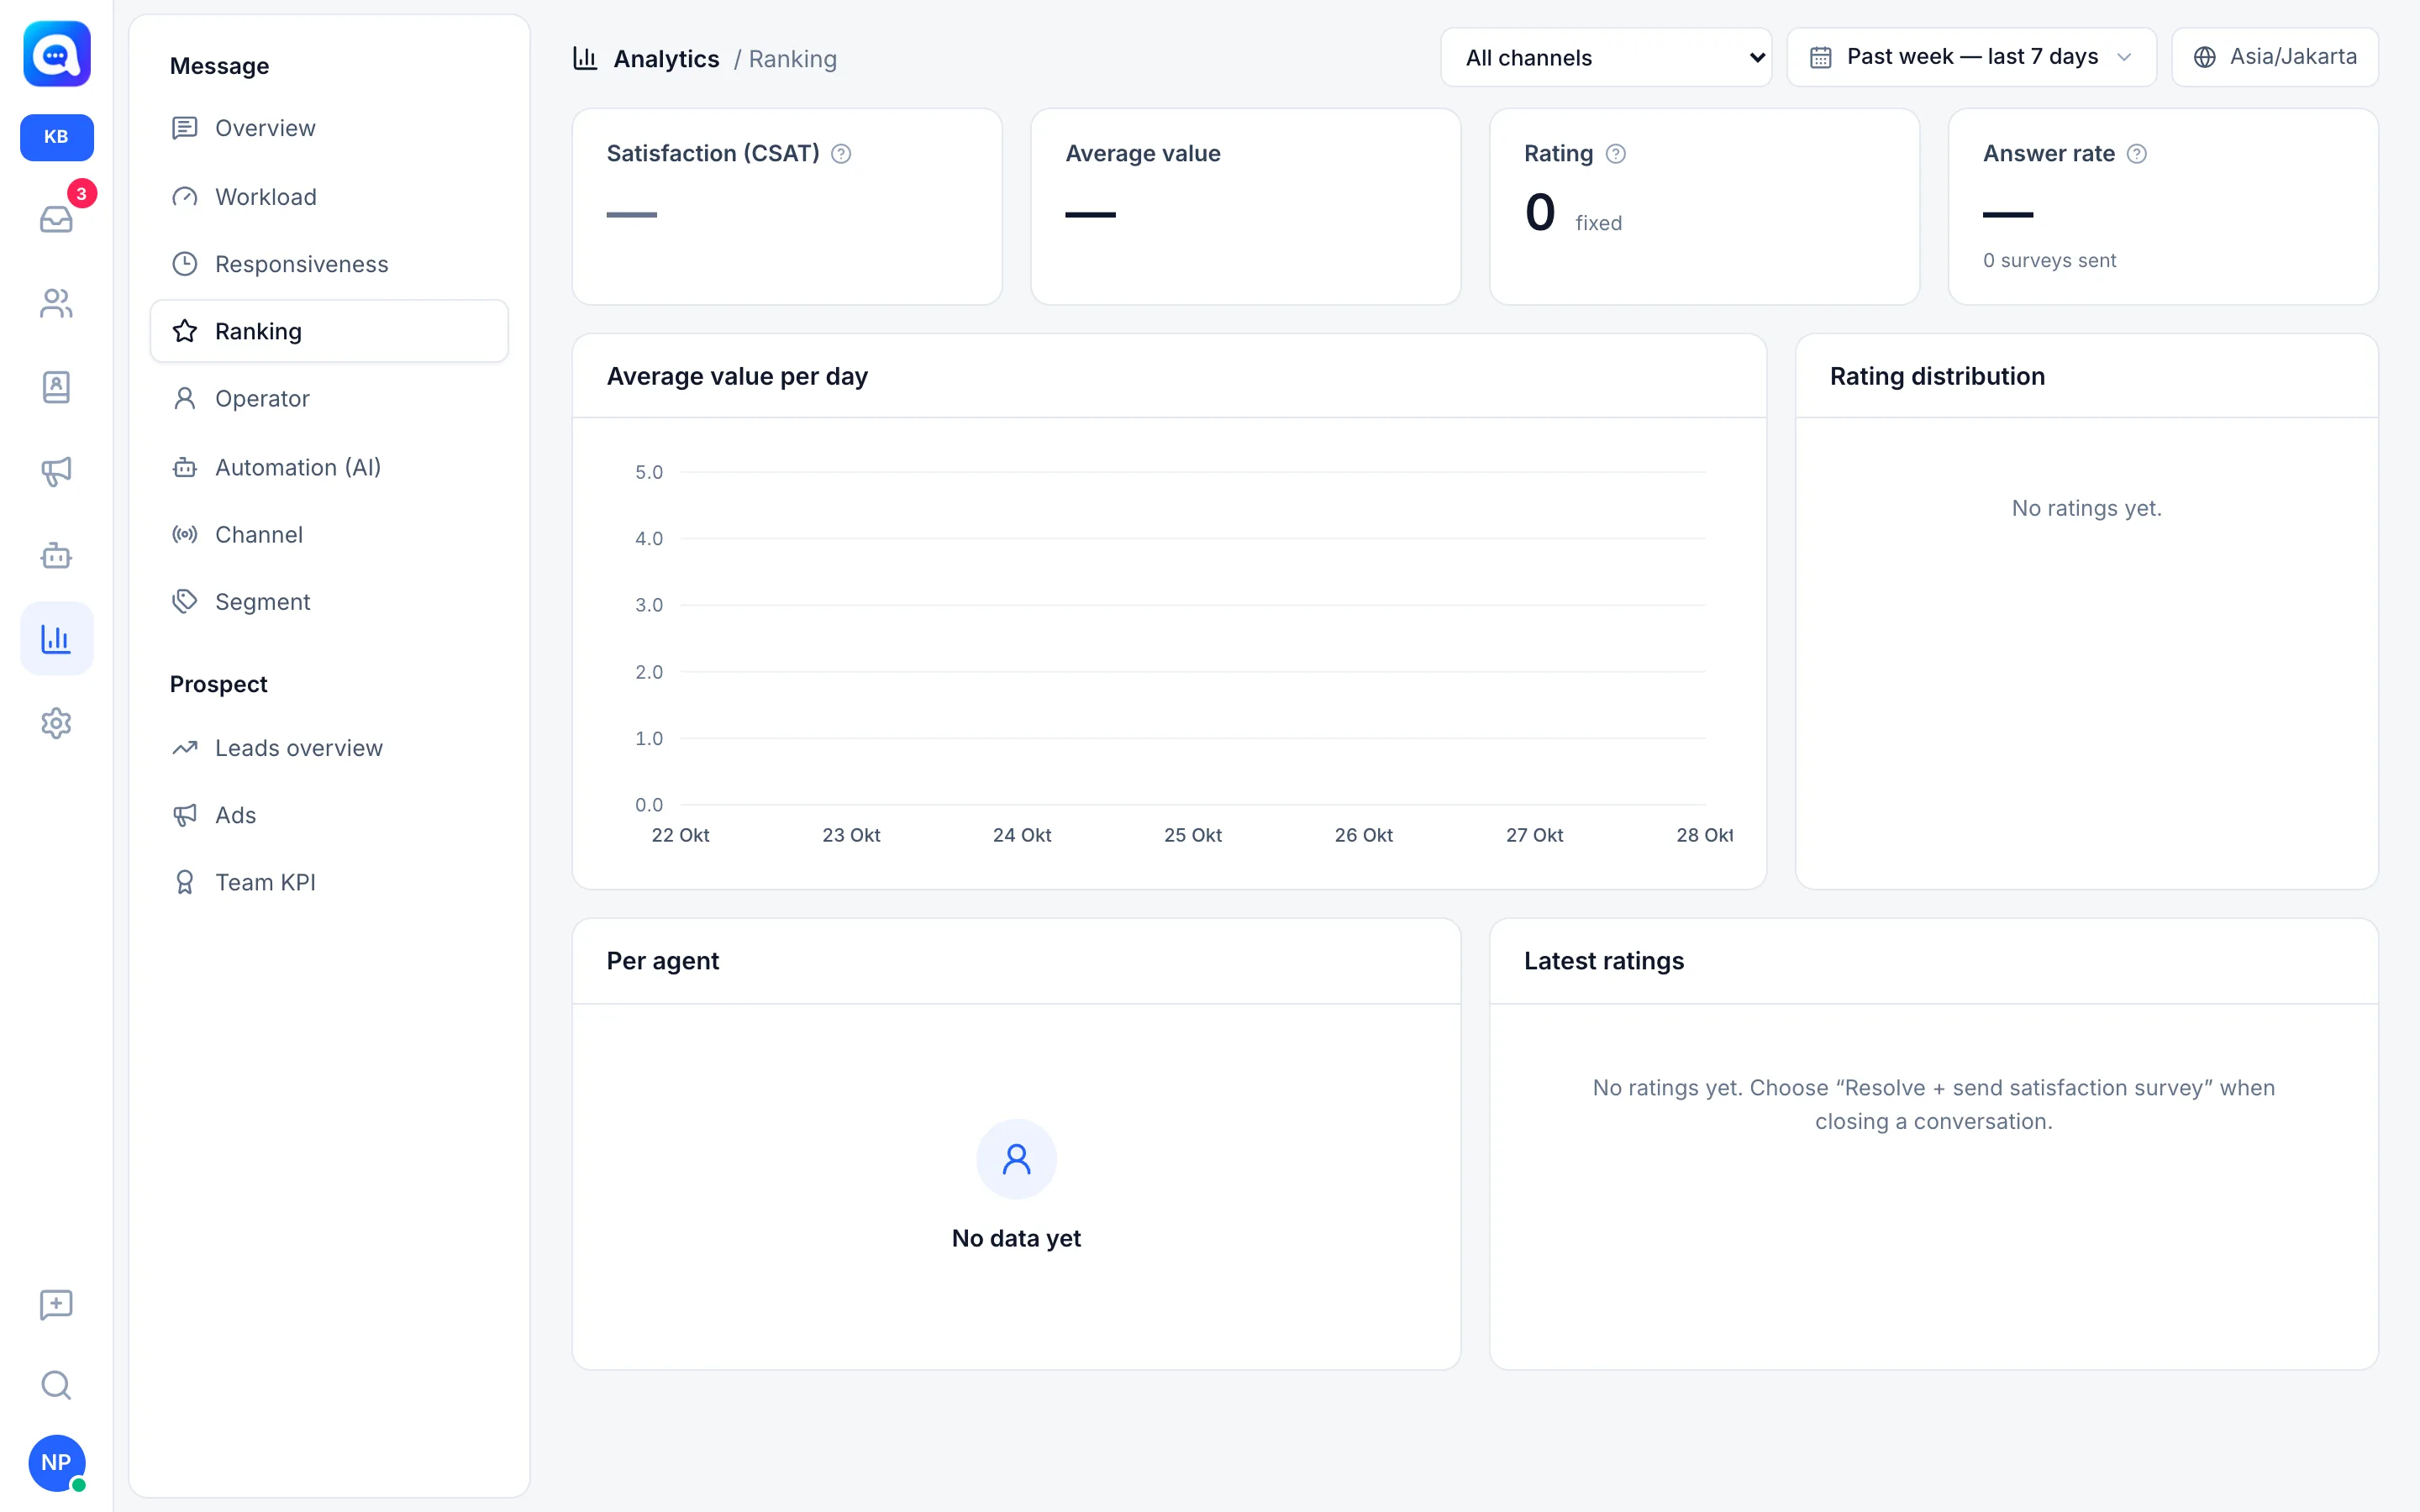Viewport: 2420px width, 1512px height.
Task: Click the Asia/Jakarta timezone button
Action: click(x=2274, y=57)
